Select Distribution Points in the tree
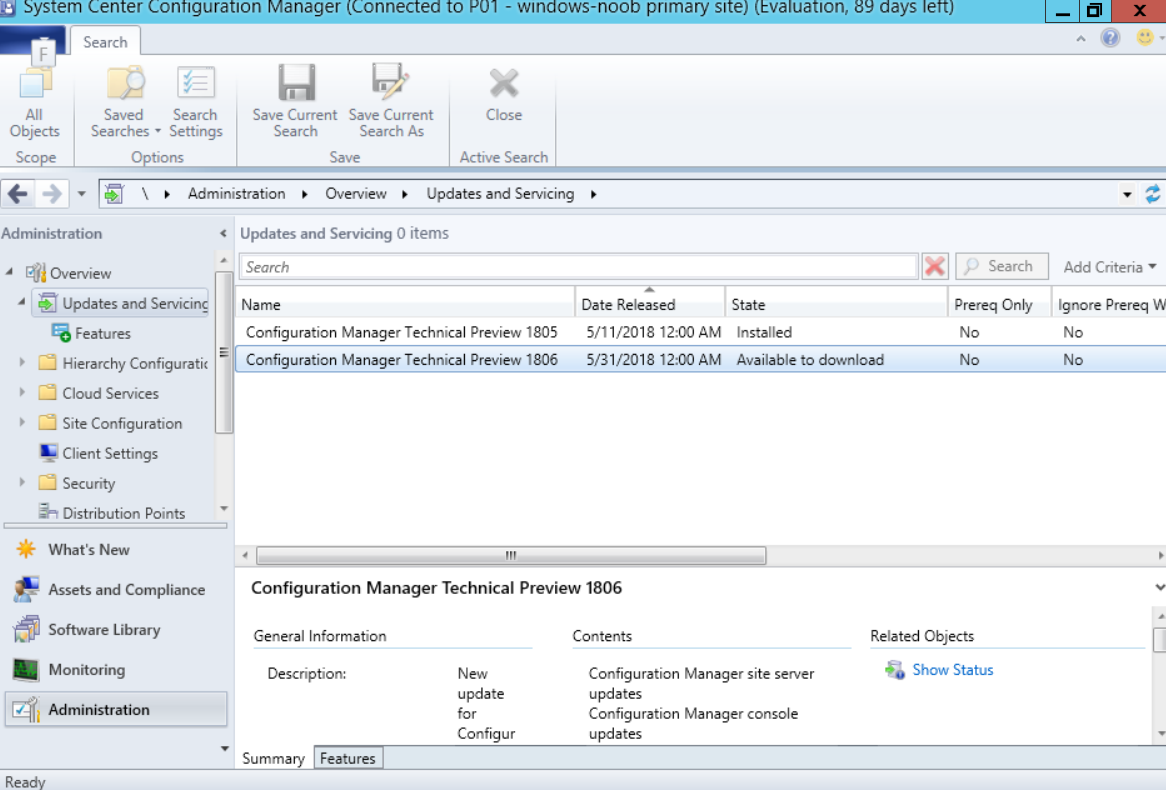The height and width of the screenshot is (790, 1166). click(x=123, y=513)
